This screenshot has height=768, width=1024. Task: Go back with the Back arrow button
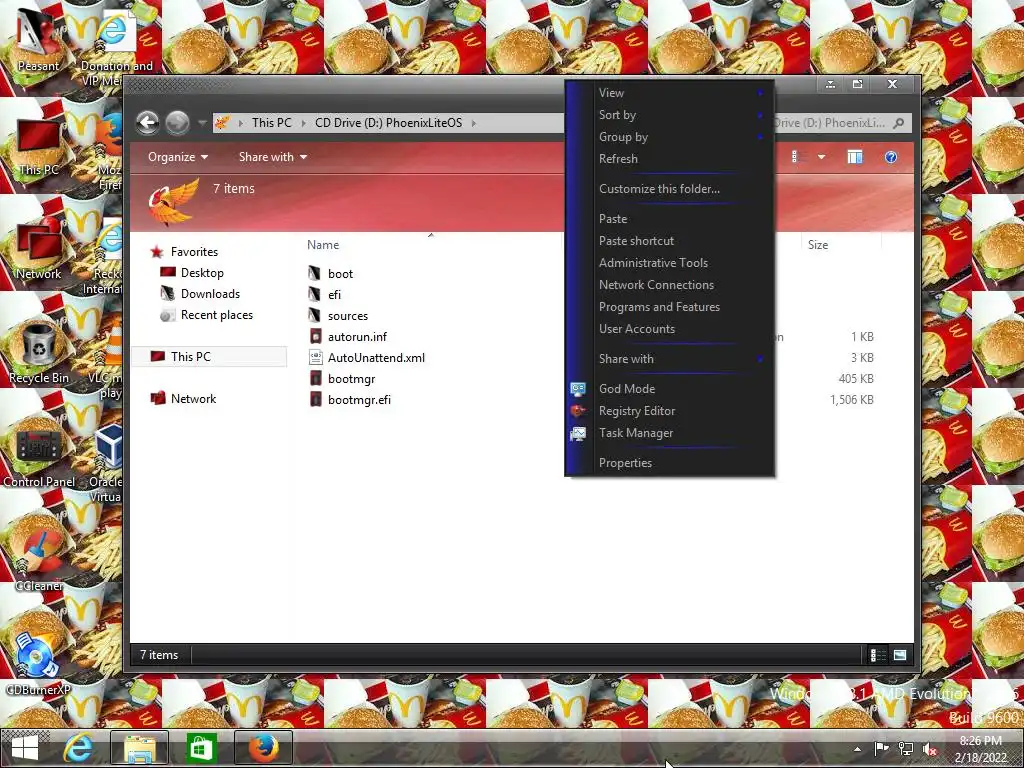click(148, 122)
